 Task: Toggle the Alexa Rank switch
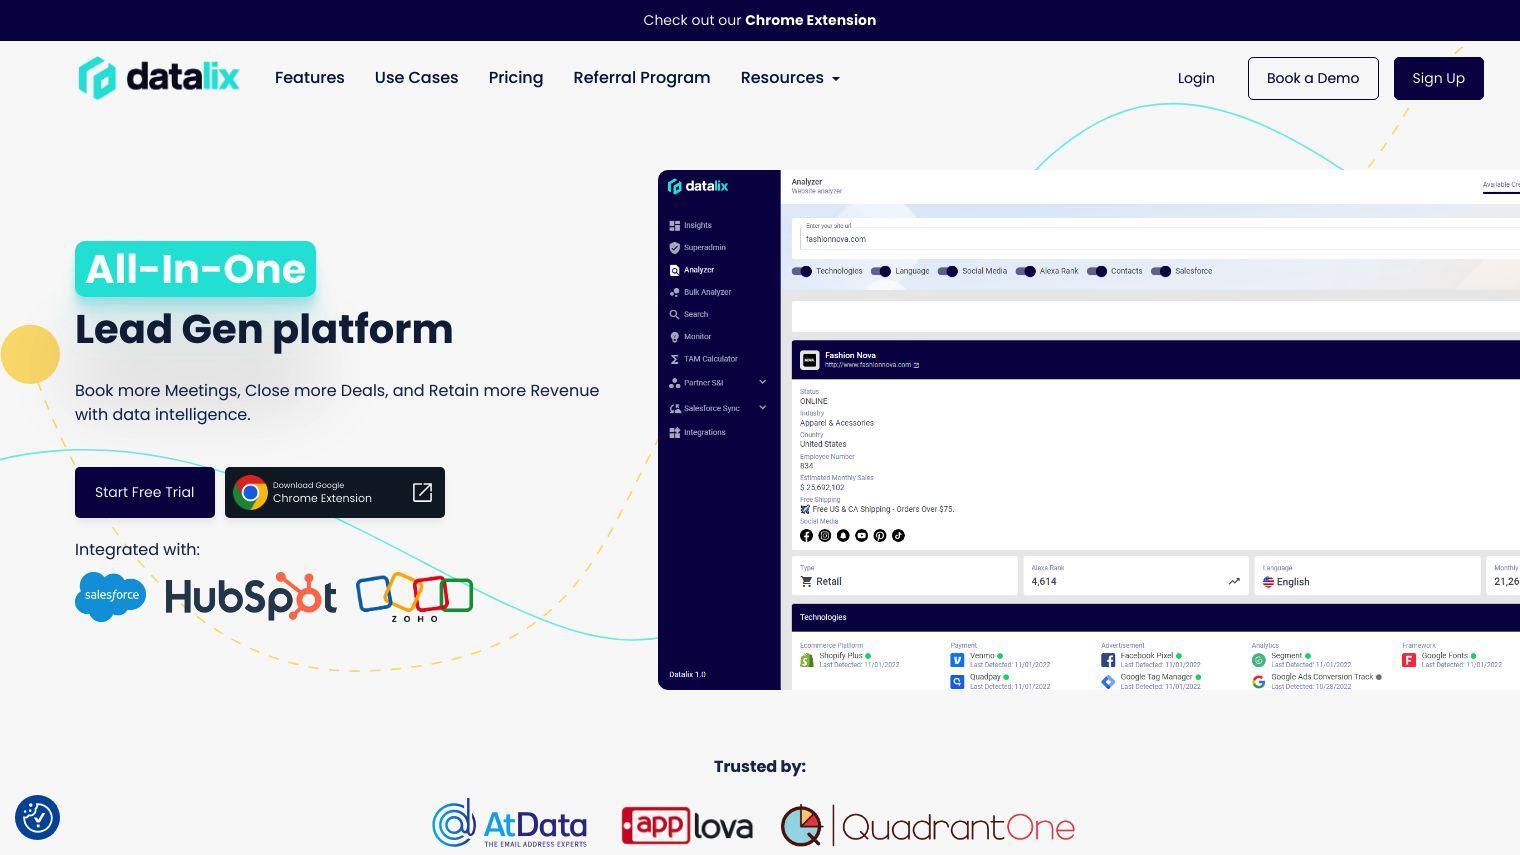[1026, 271]
